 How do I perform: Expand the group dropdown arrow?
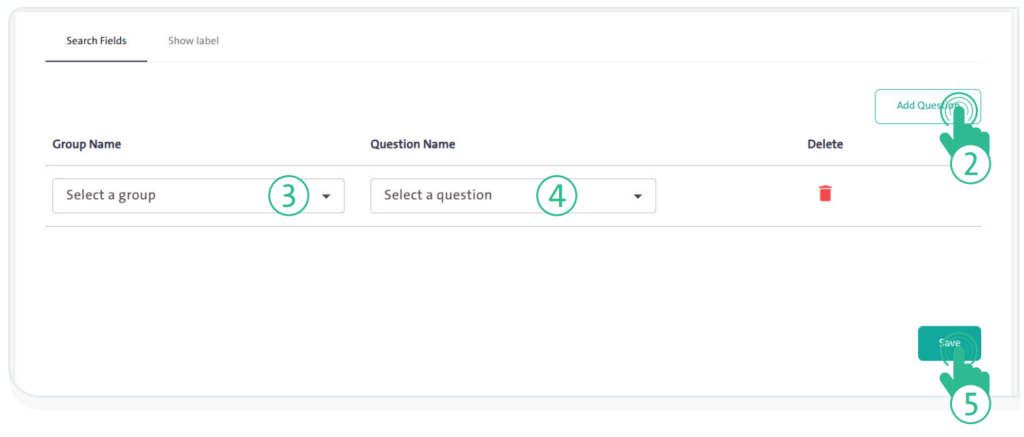pyautogui.click(x=326, y=197)
